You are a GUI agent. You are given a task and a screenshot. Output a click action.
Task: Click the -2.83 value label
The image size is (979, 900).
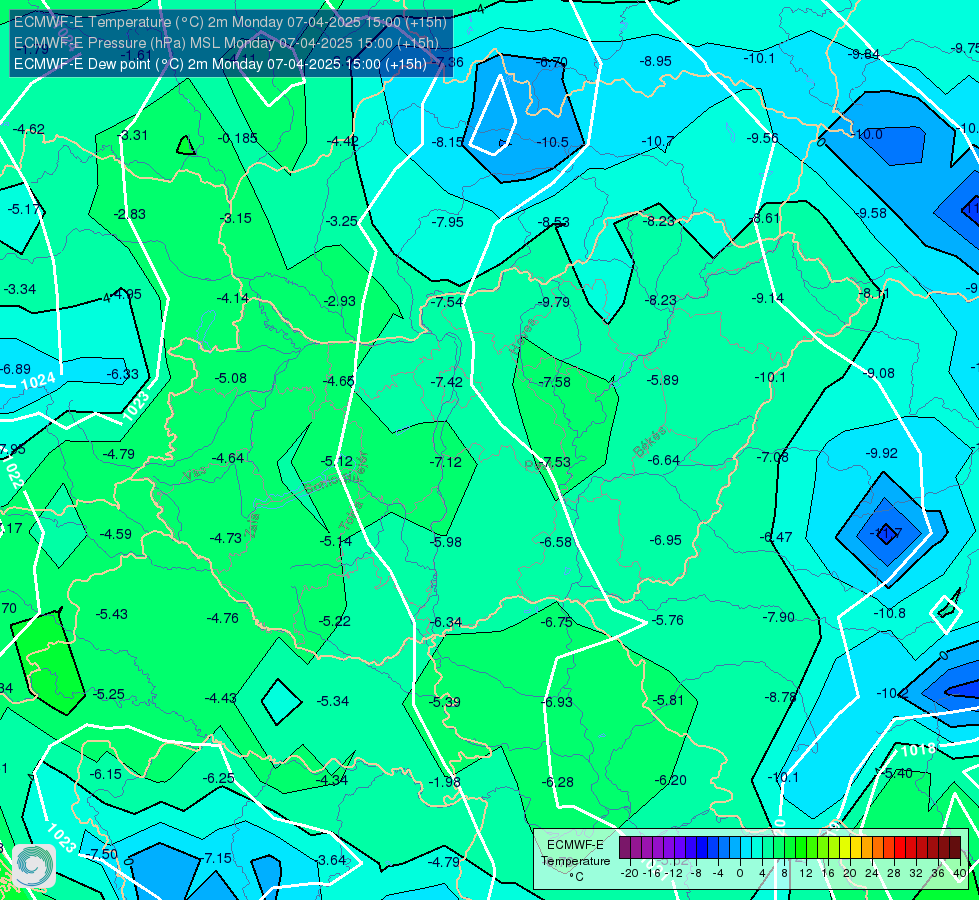pyautogui.click(x=130, y=214)
